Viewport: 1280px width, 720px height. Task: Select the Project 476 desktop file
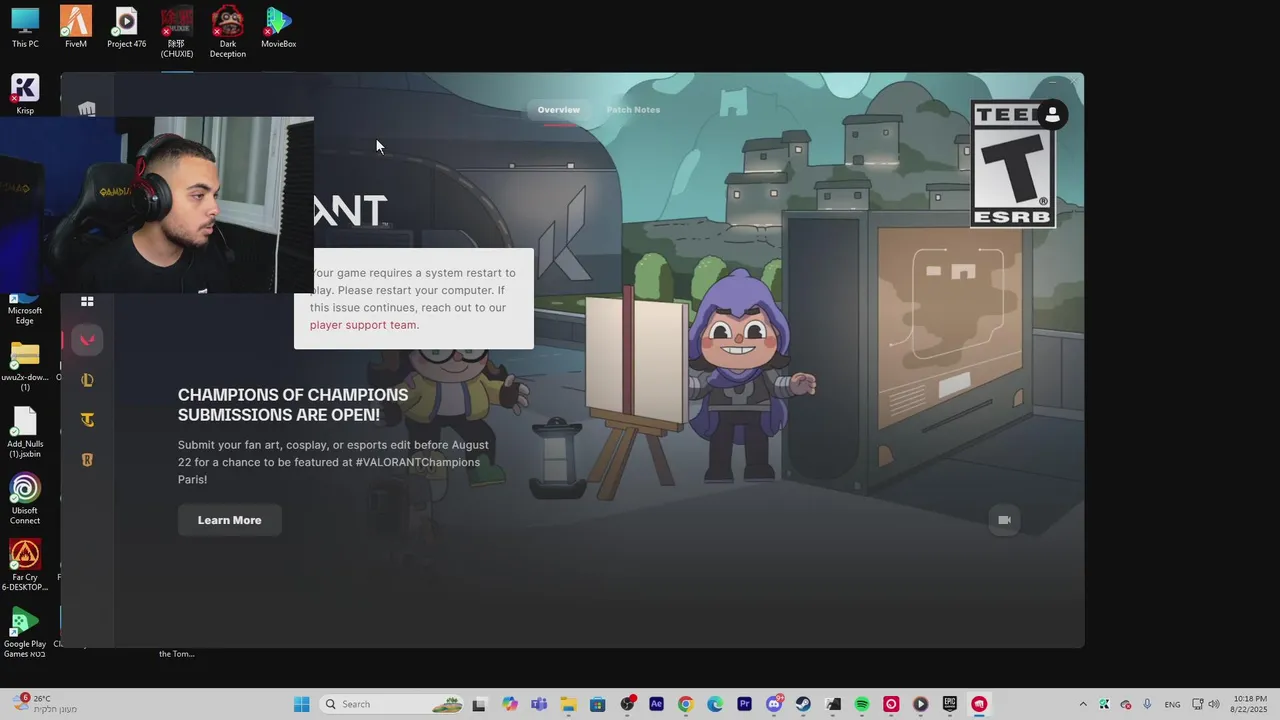coord(126,27)
